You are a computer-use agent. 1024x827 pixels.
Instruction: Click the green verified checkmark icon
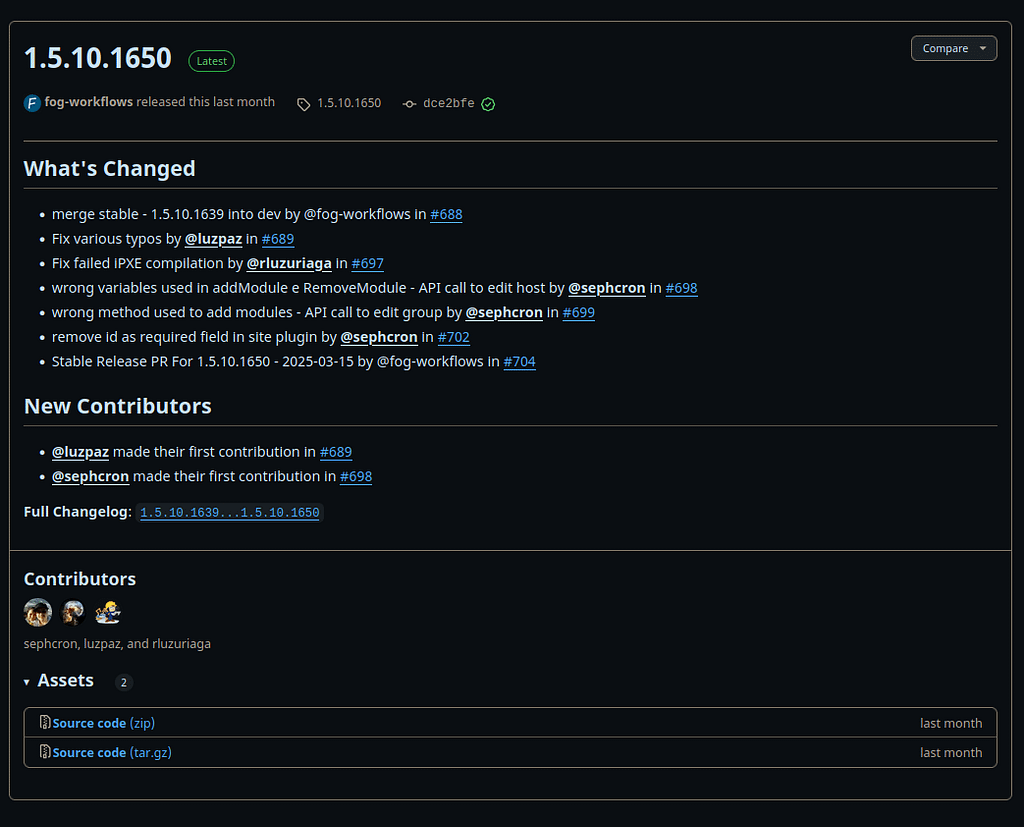point(488,104)
